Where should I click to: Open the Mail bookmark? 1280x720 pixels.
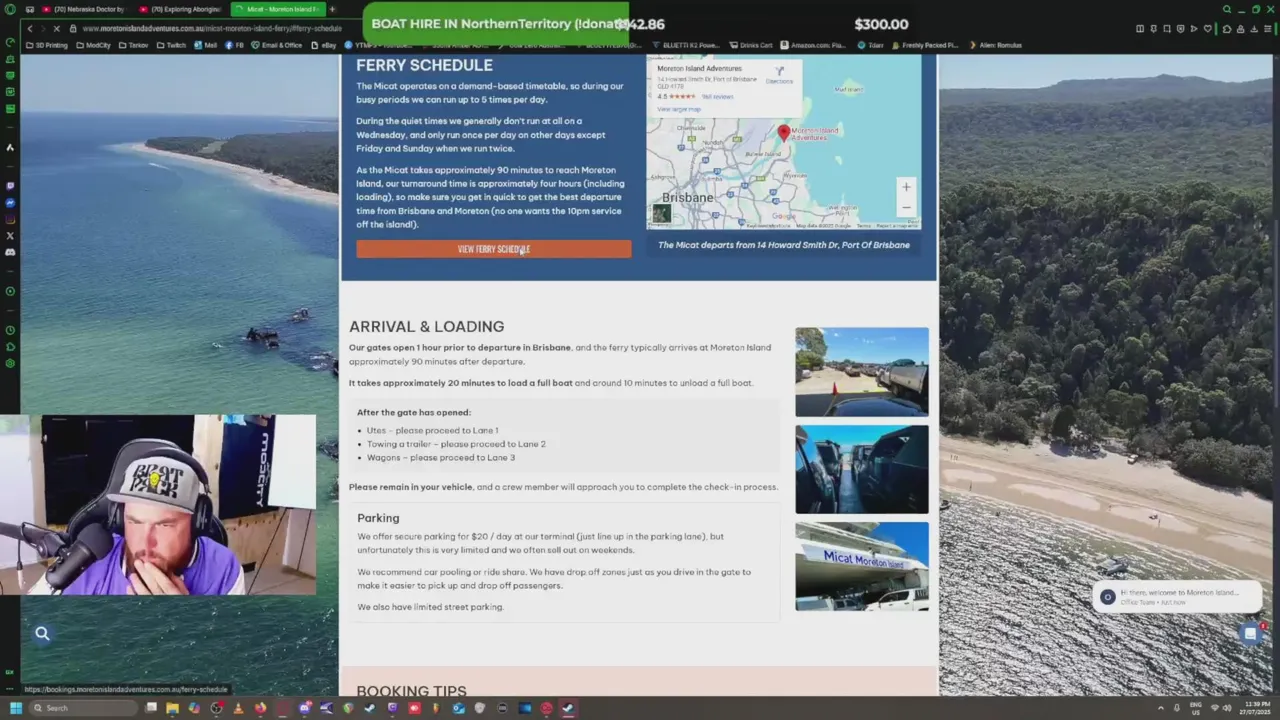[x=206, y=45]
